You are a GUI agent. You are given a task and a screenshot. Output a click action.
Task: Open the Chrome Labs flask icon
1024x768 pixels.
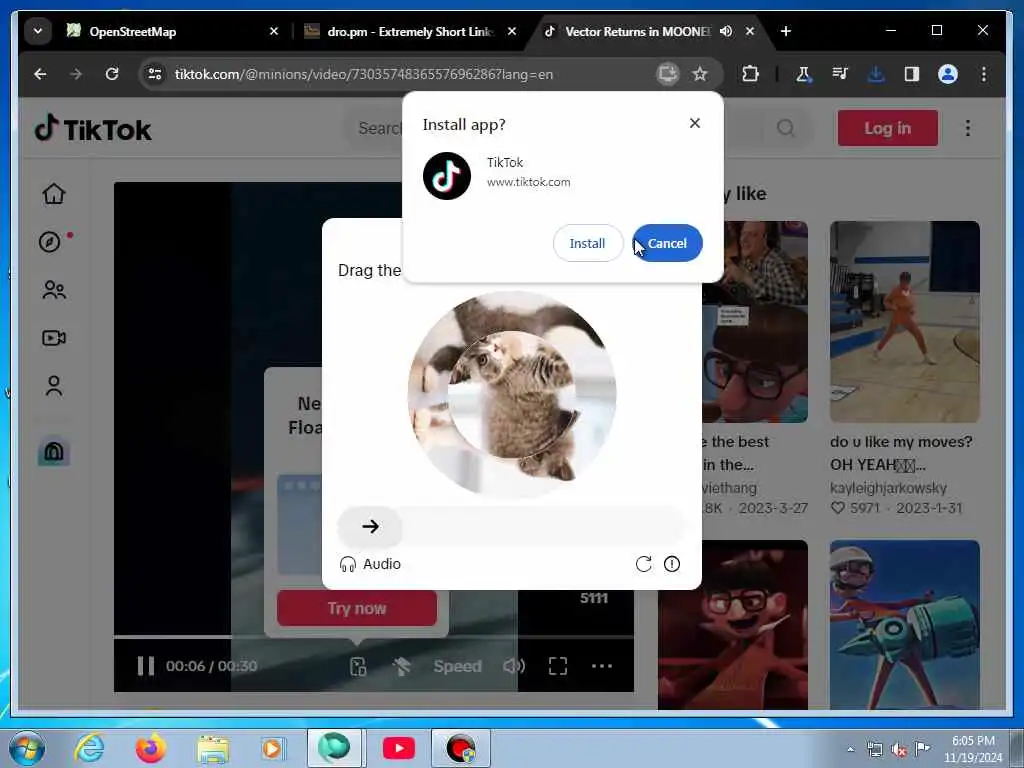point(804,74)
